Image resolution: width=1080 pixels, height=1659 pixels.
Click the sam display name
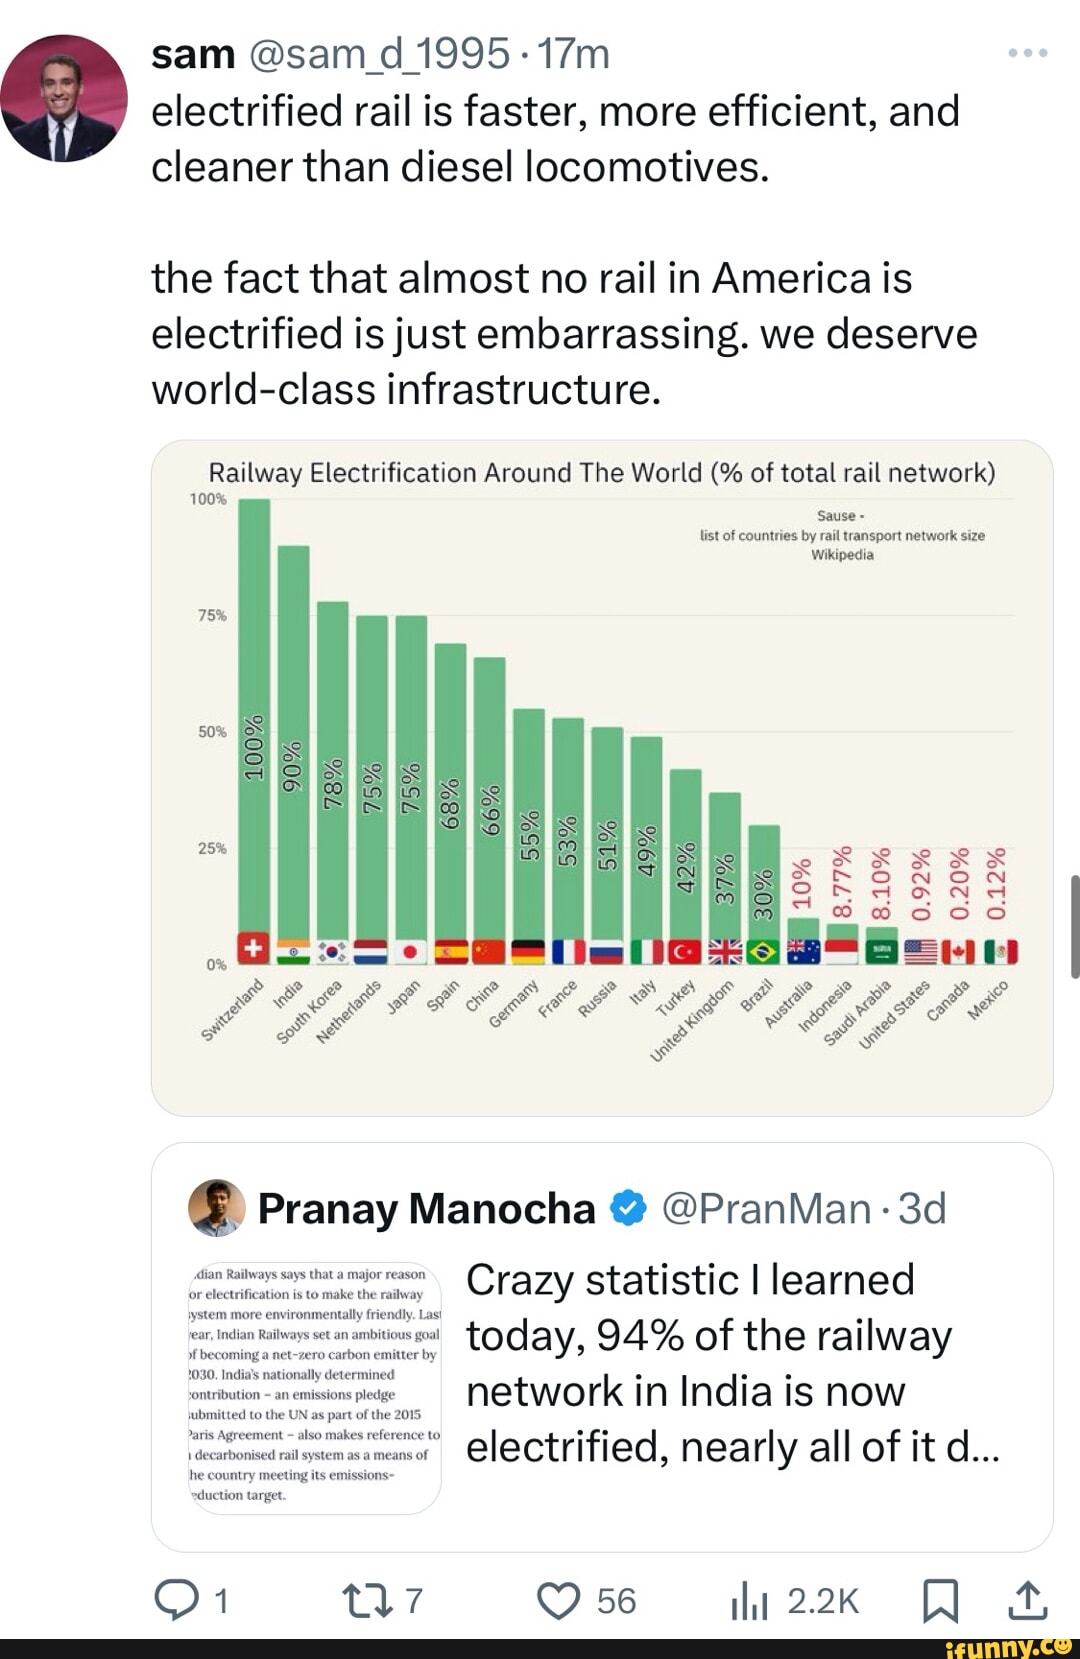[x=193, y=54]
